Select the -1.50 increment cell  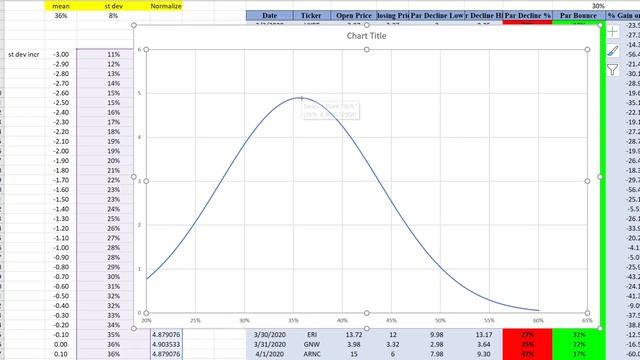pos(61,200)
